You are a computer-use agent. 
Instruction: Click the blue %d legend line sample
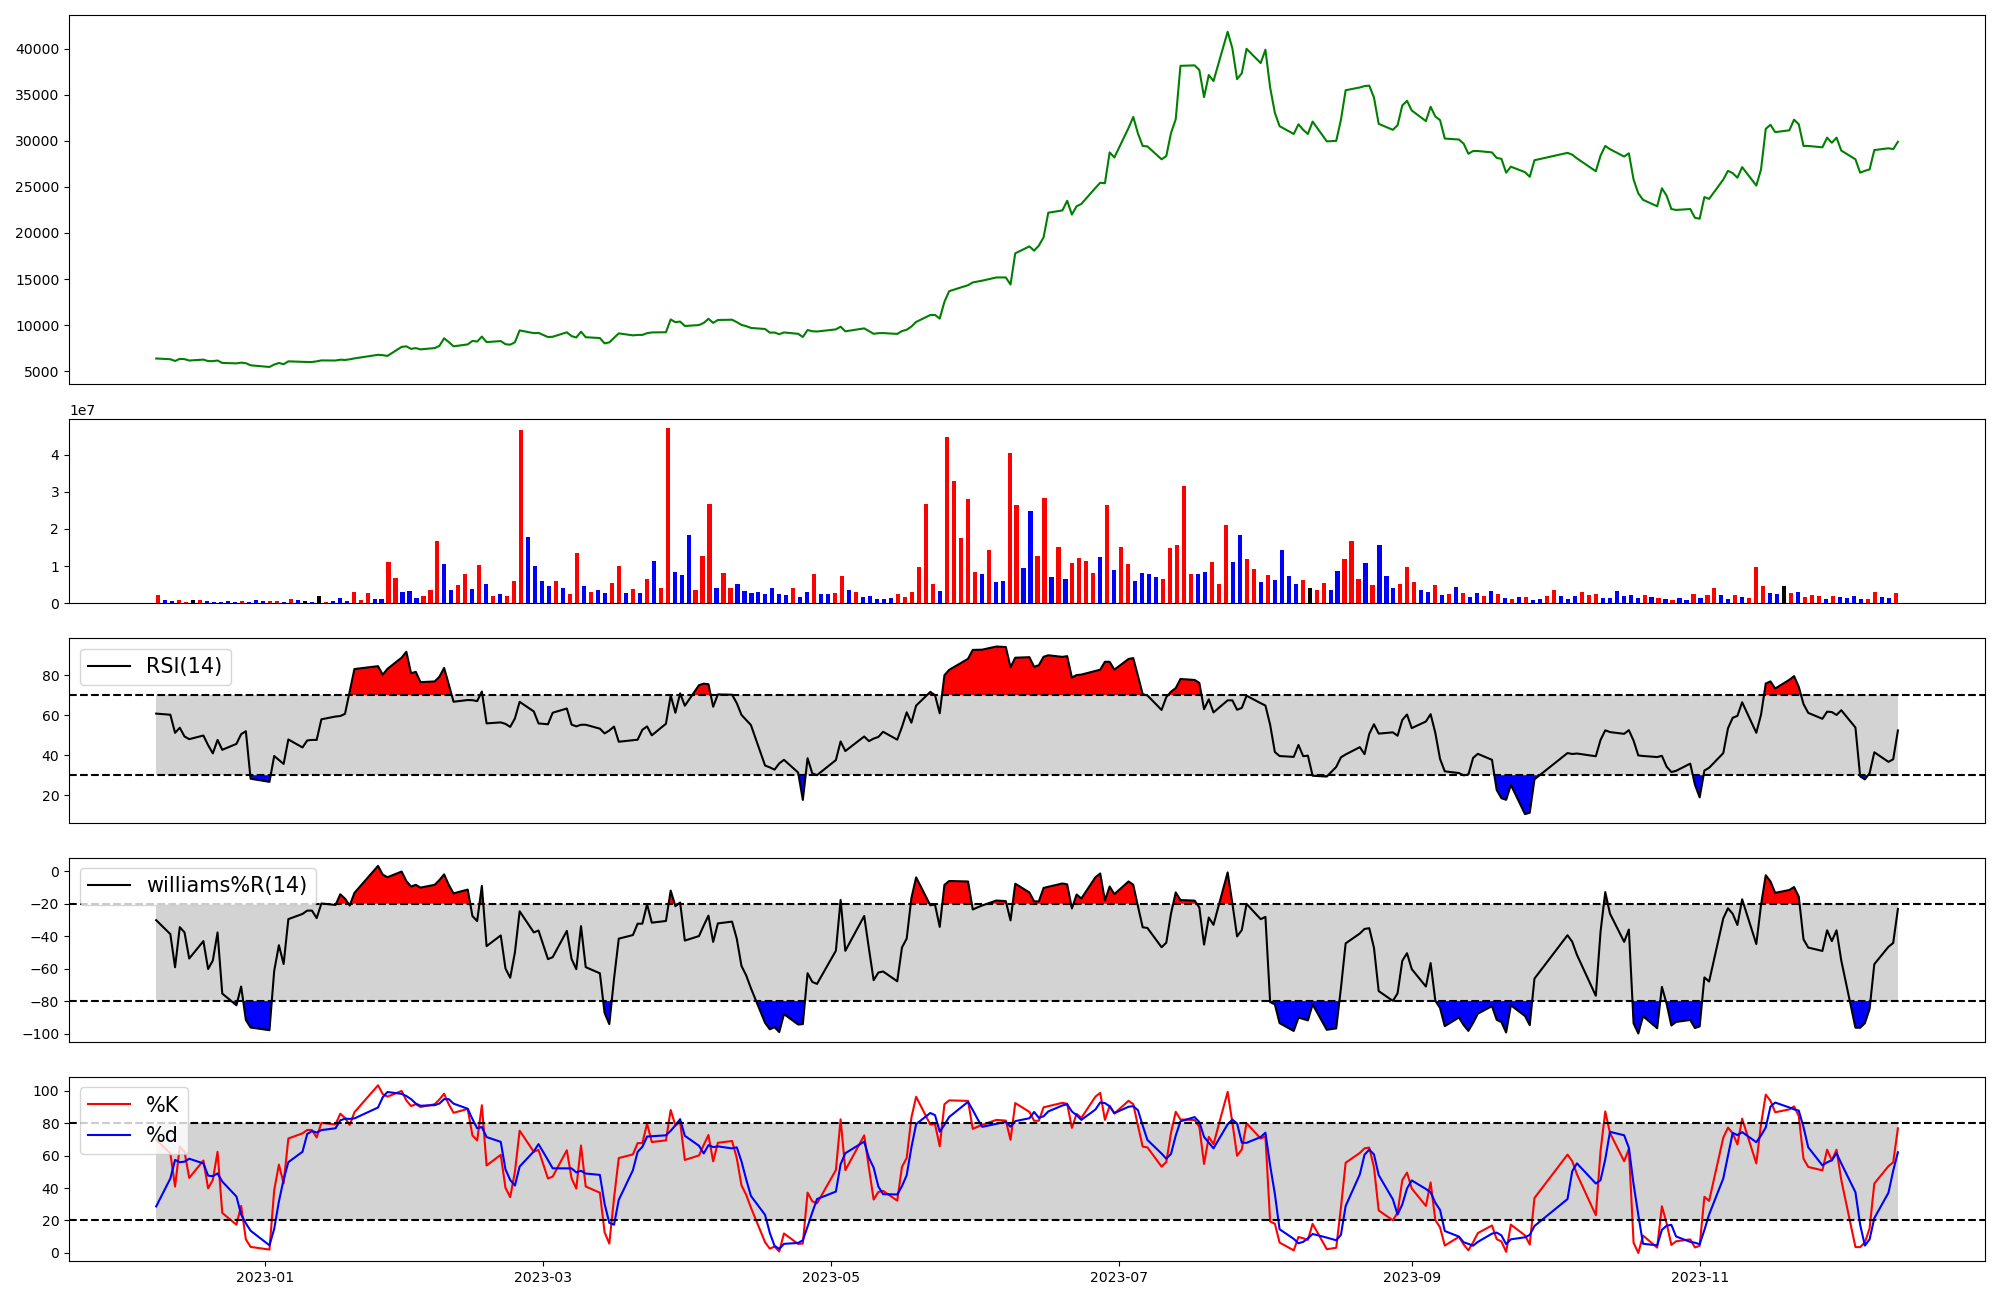110,1135
